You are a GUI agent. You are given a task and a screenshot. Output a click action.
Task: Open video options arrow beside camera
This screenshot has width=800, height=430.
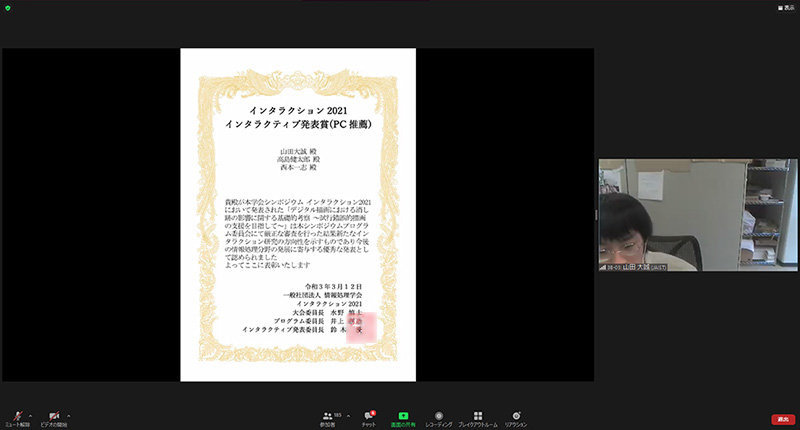click(x=68, y=416)
